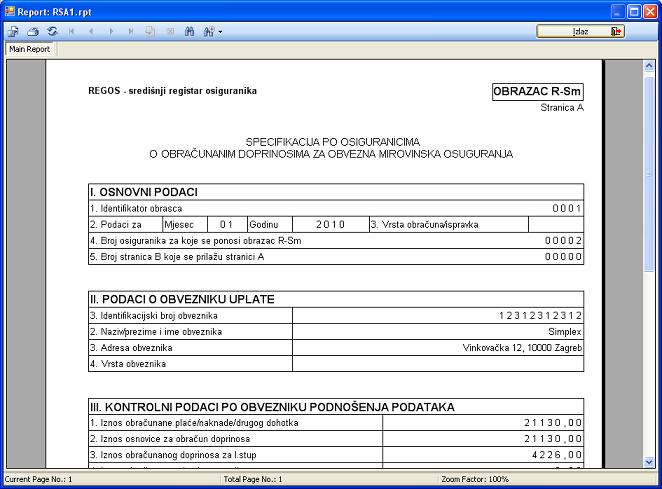Click the Export Report icon
The image size is (662, 489).
tap(13, 31)
